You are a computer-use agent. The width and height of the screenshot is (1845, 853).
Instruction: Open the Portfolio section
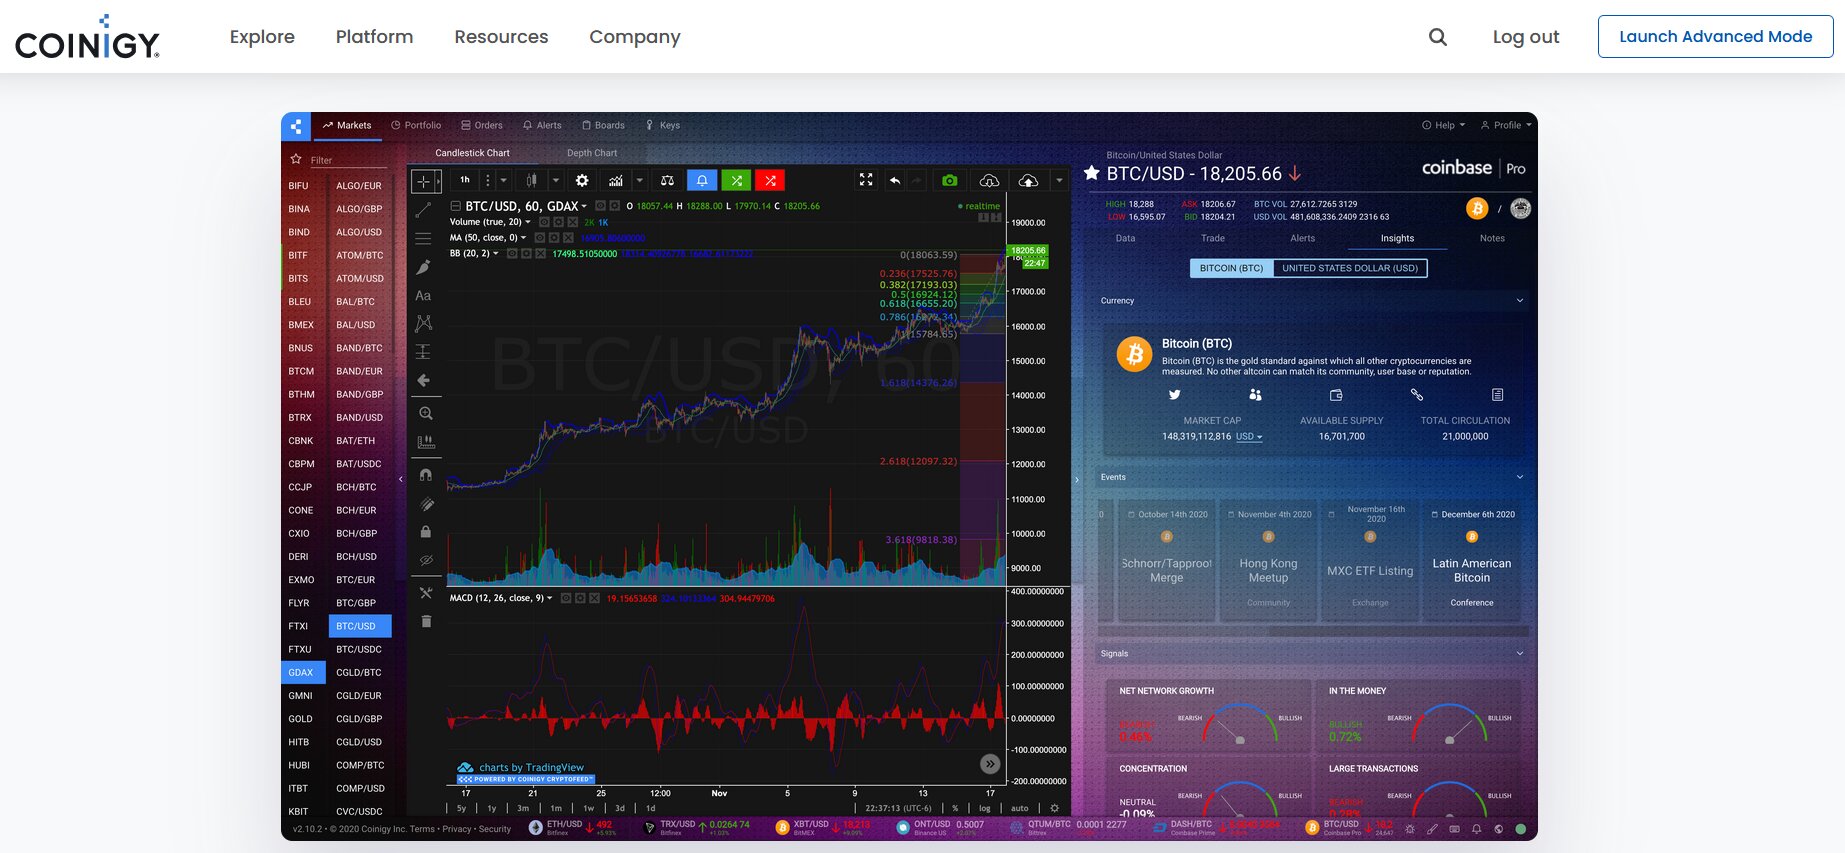coord(416,125)
